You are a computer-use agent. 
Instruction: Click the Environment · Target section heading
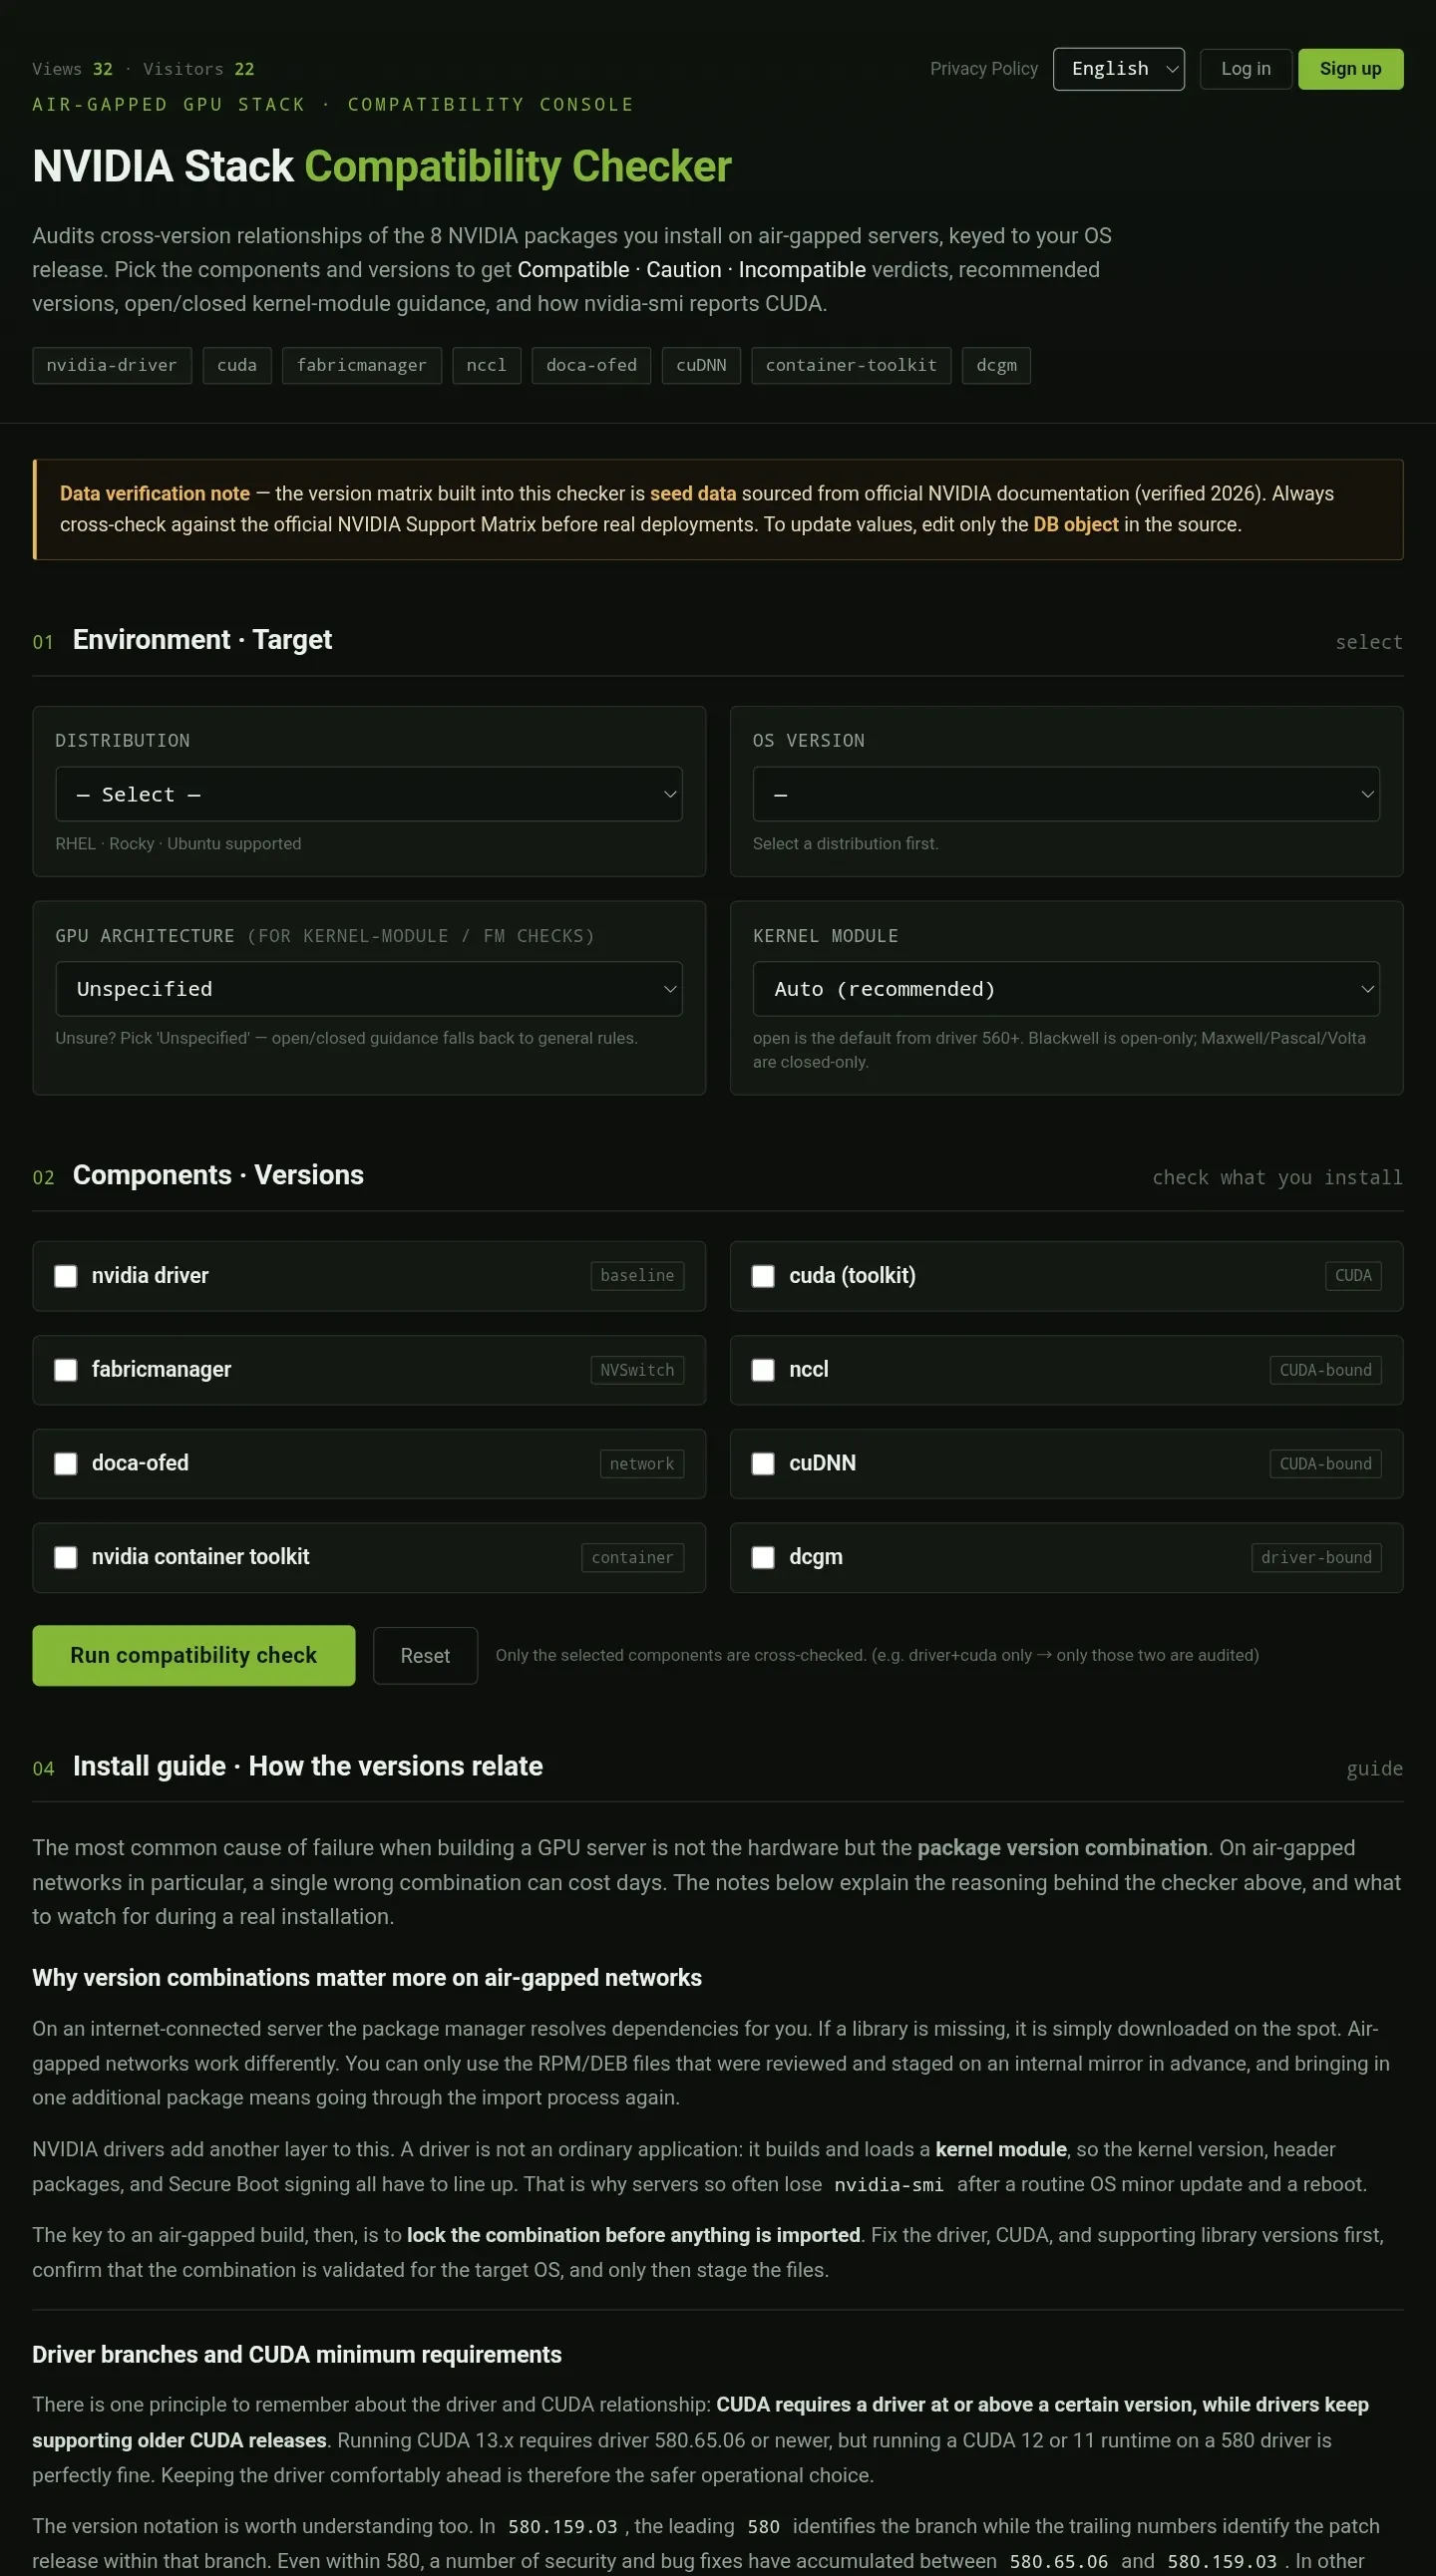coord(202,640)
